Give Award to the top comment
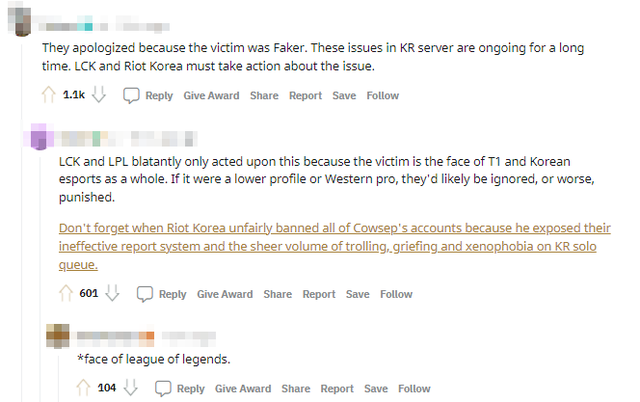640x402 pixels. point(212,96)
